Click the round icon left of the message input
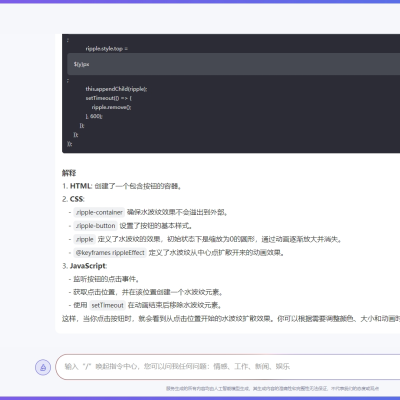 43,367
